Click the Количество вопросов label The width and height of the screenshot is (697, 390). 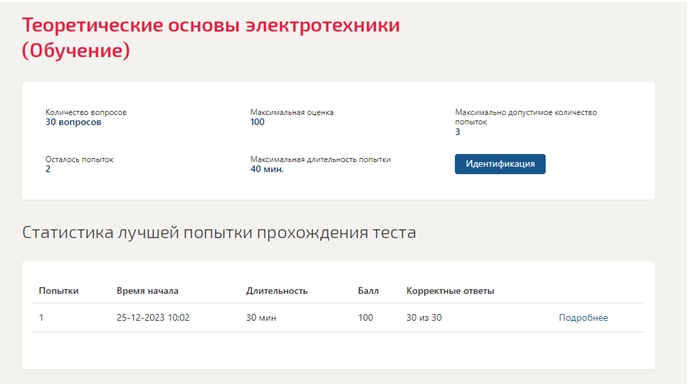86,112
